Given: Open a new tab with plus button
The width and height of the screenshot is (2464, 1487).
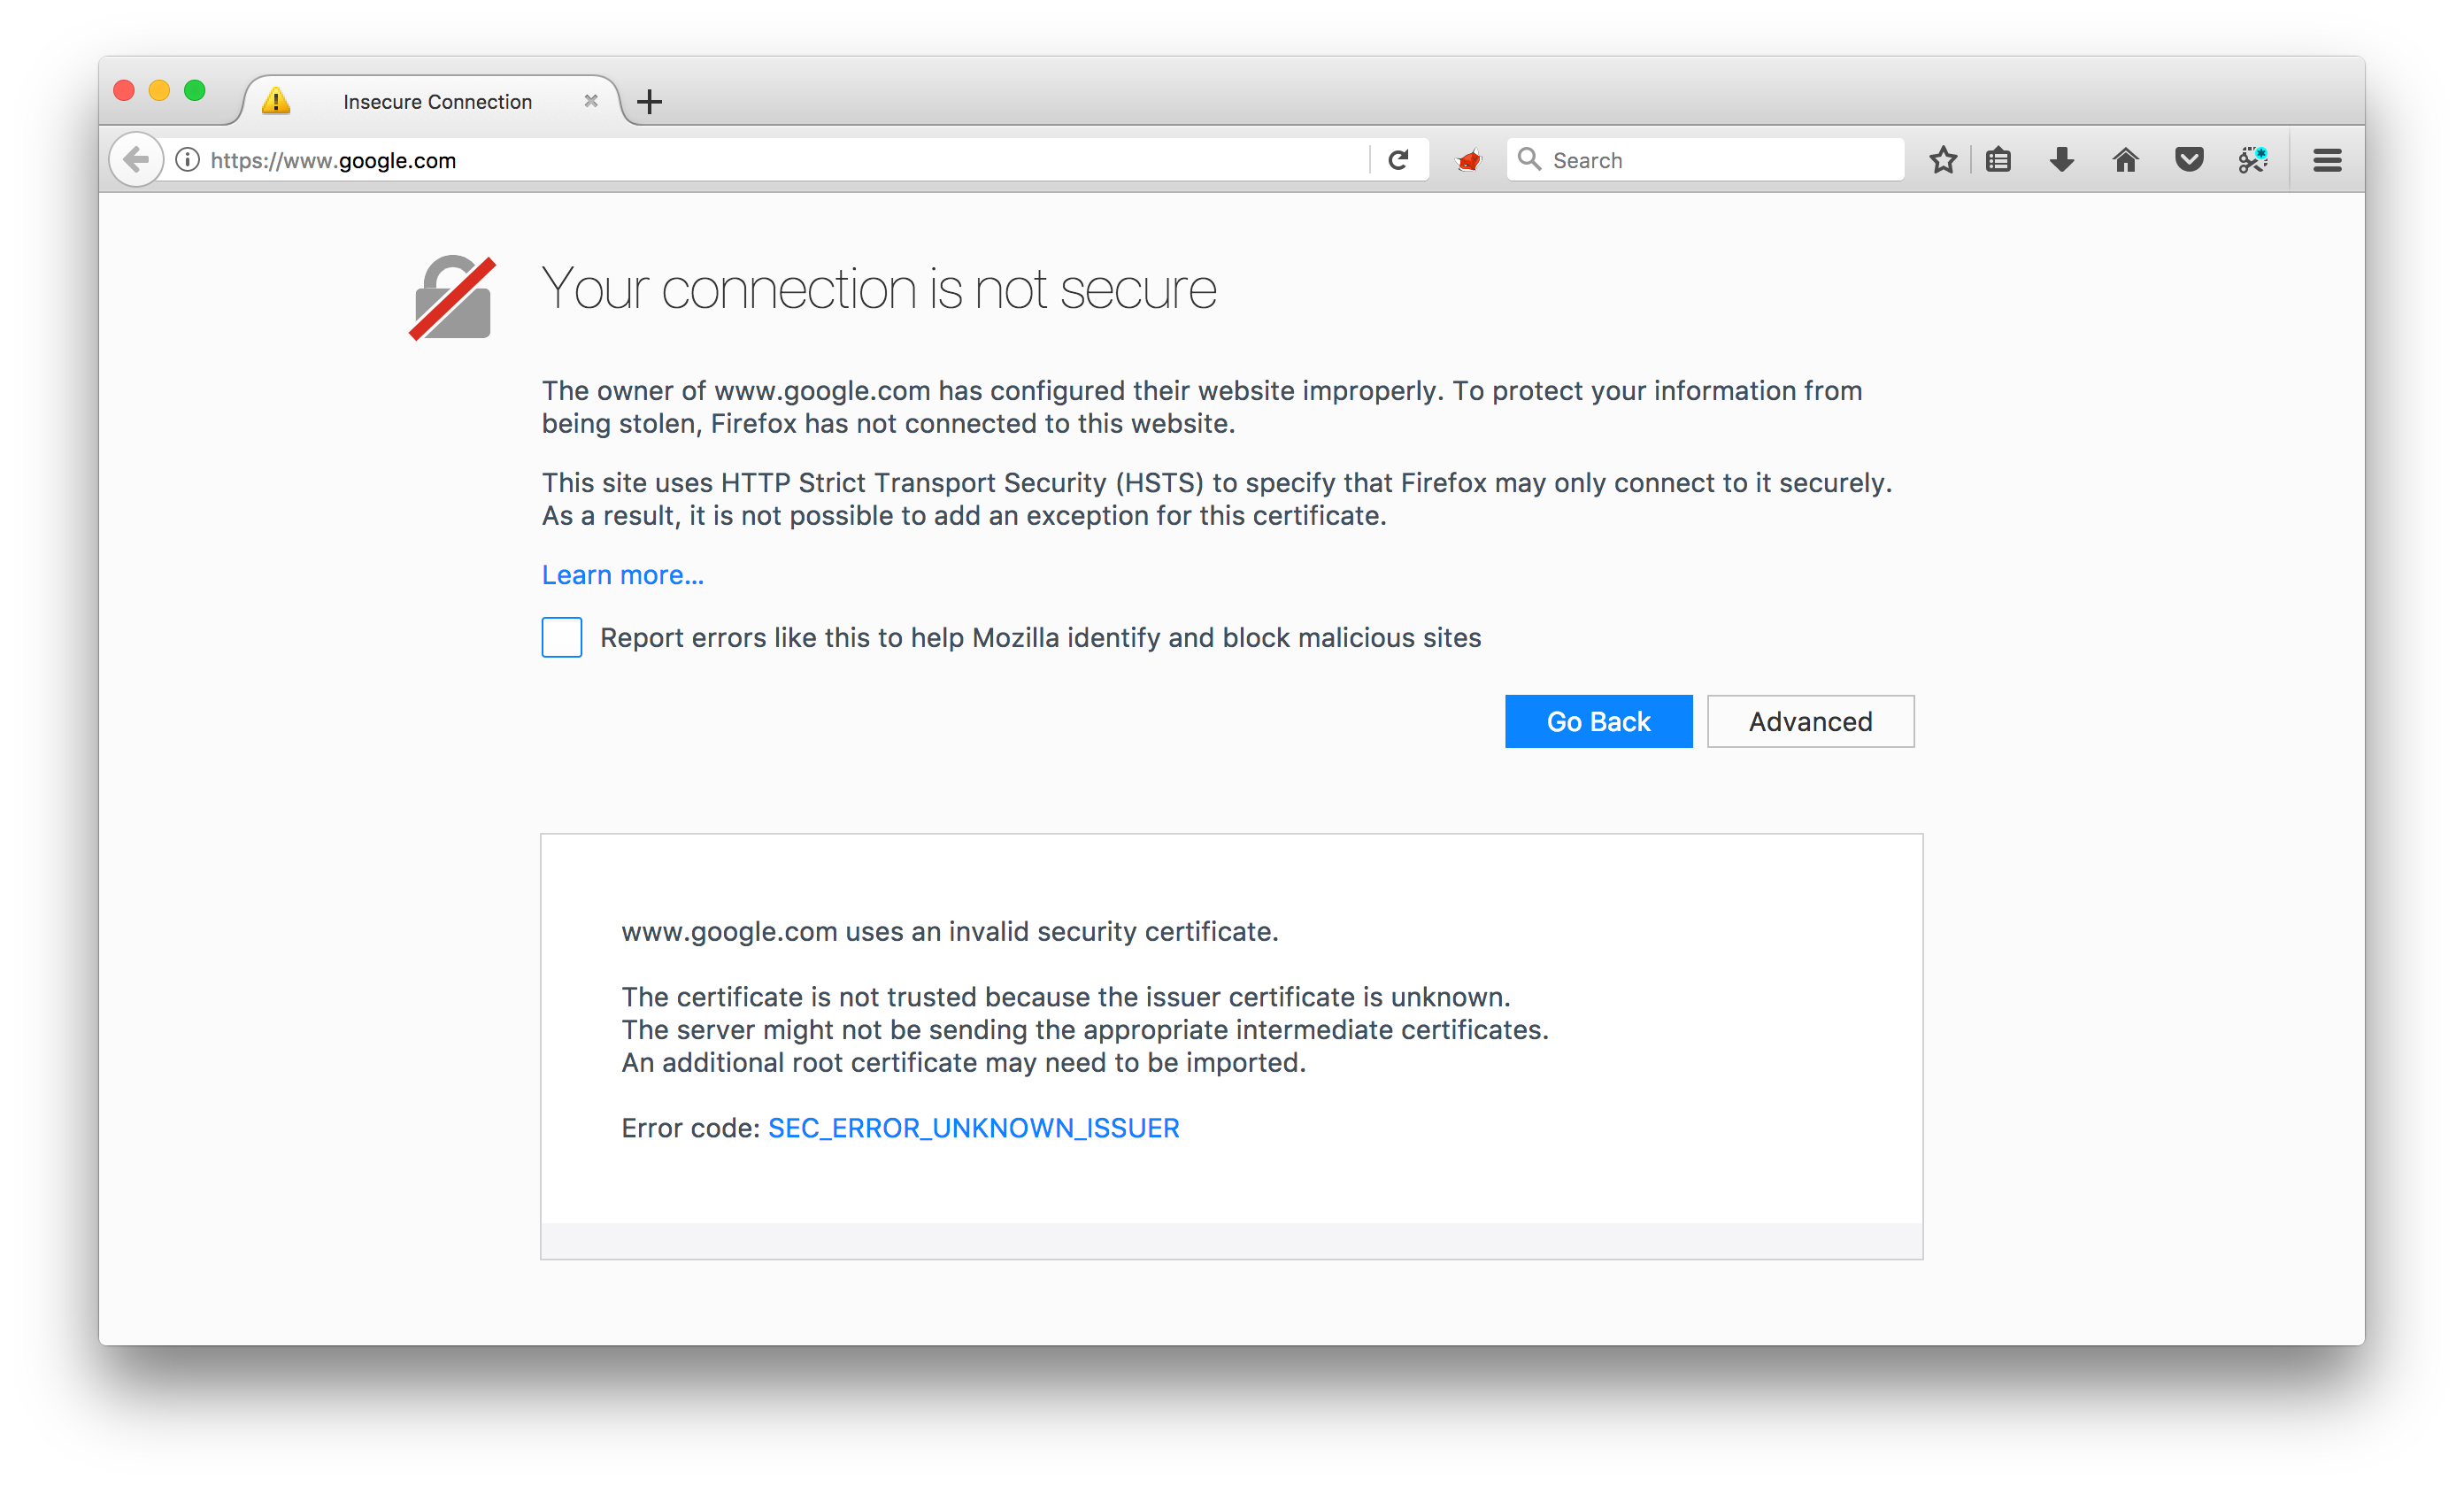Looking at the screenshot, I should click(649, 101).
